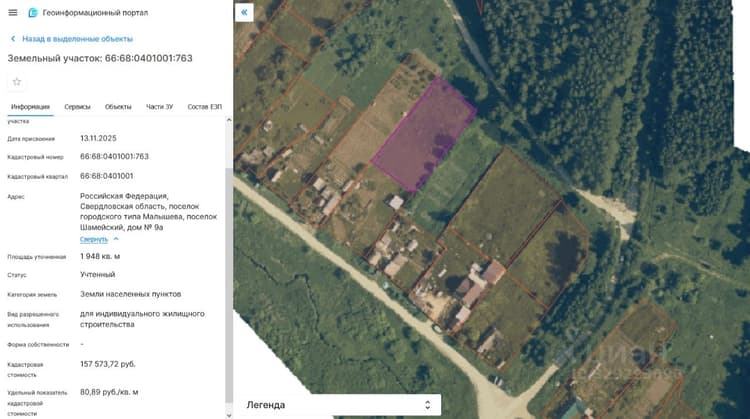Open the hamburger main menu
Viewport: 750px width, 419px height.
[13, 12]
